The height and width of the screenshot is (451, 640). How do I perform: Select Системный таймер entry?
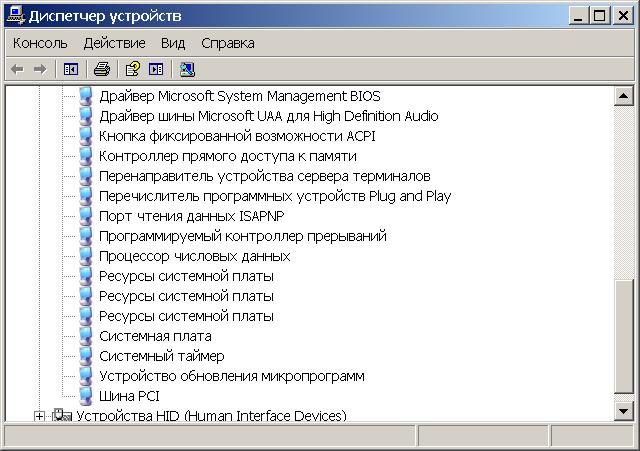(162, 356)
